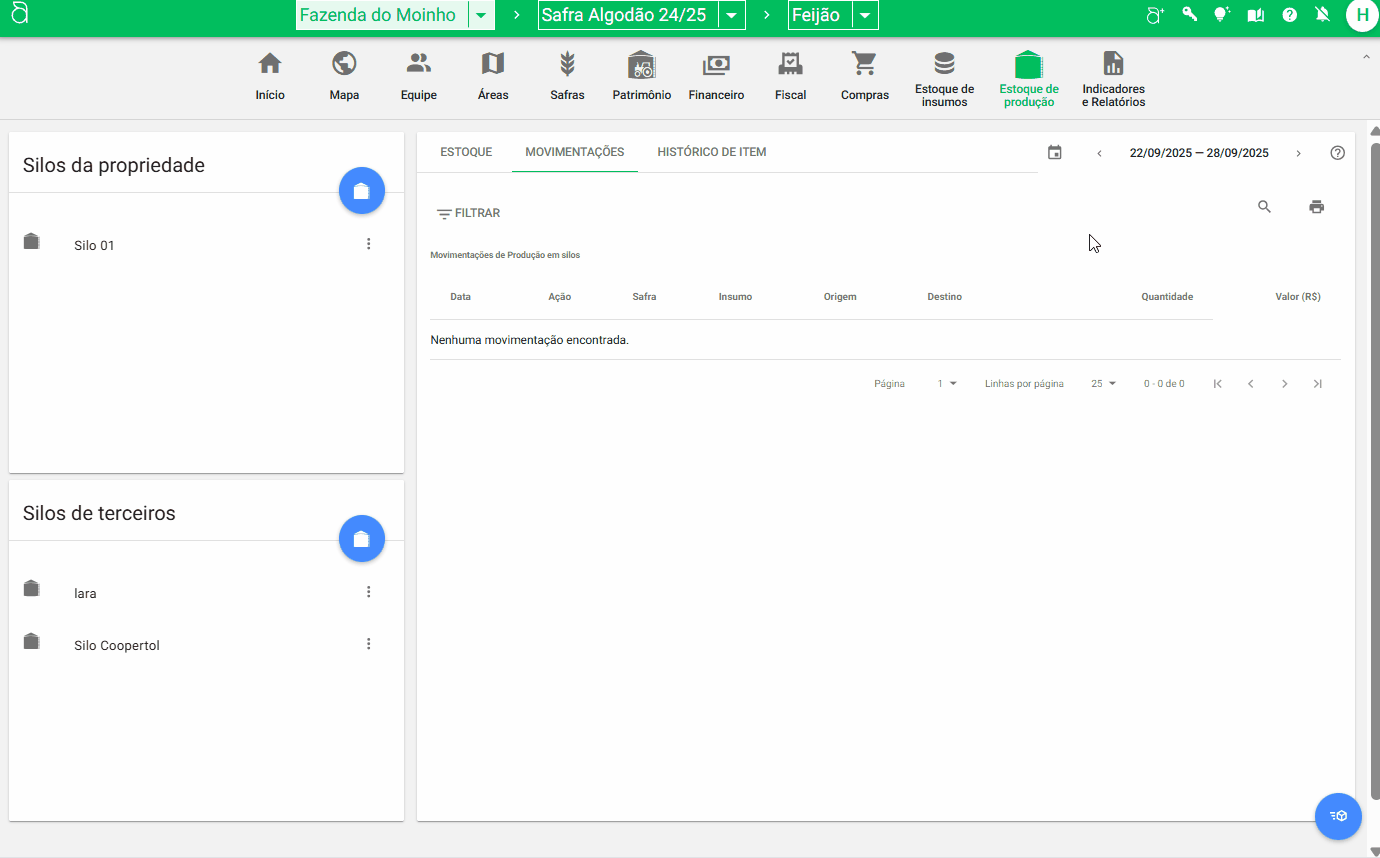Click the notifications bell icon

(x=1323, y=15)
